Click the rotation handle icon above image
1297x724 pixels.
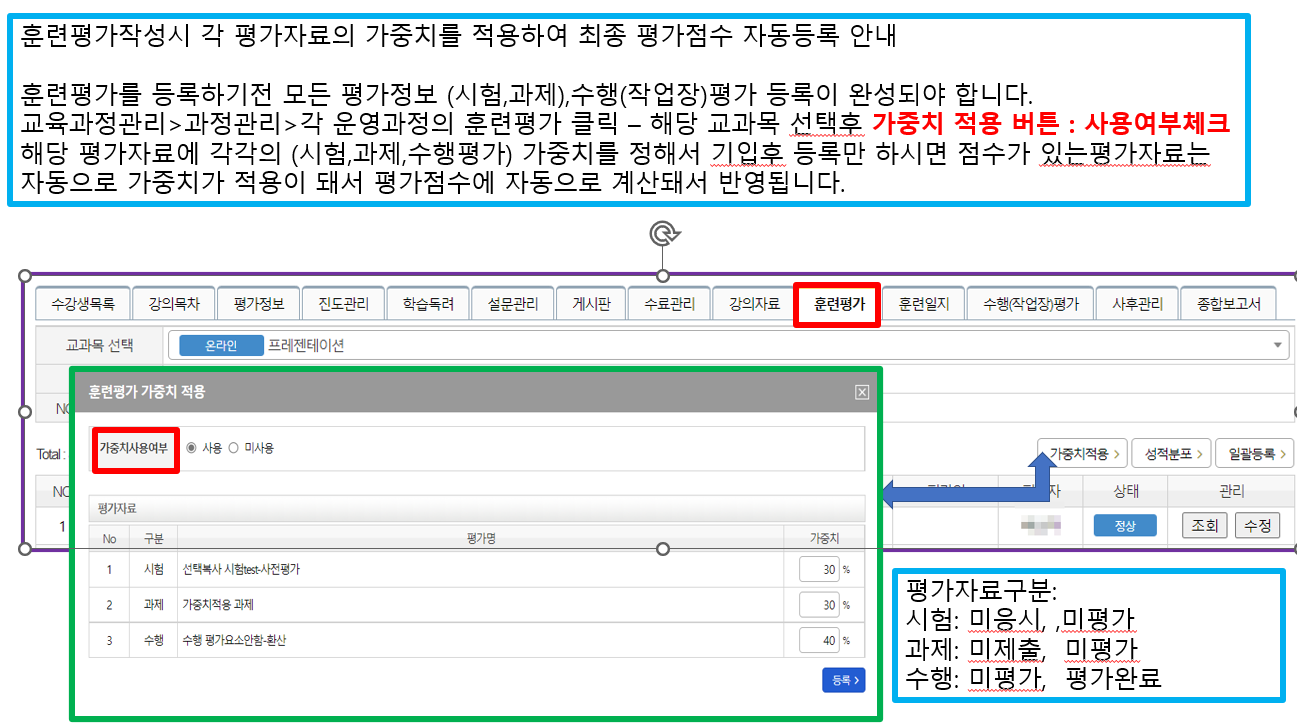[661, 234]
